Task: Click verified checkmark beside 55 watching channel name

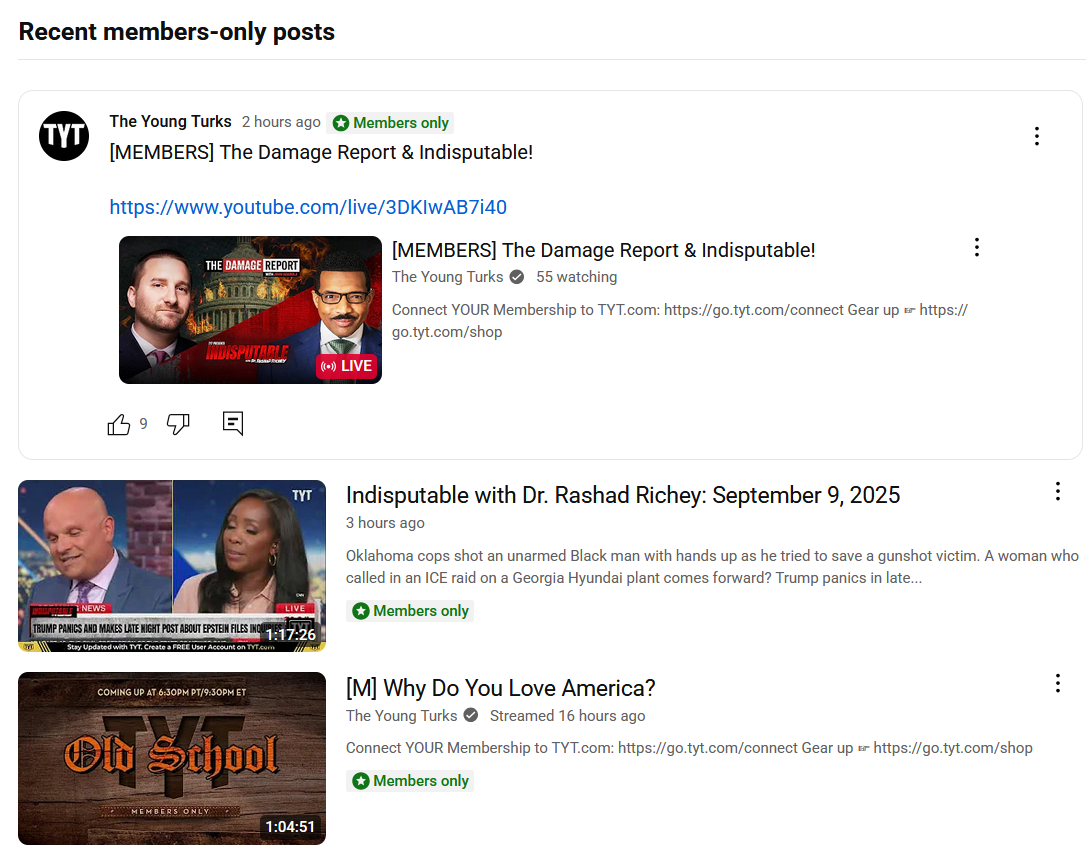Action: click(x=517, y=277)
